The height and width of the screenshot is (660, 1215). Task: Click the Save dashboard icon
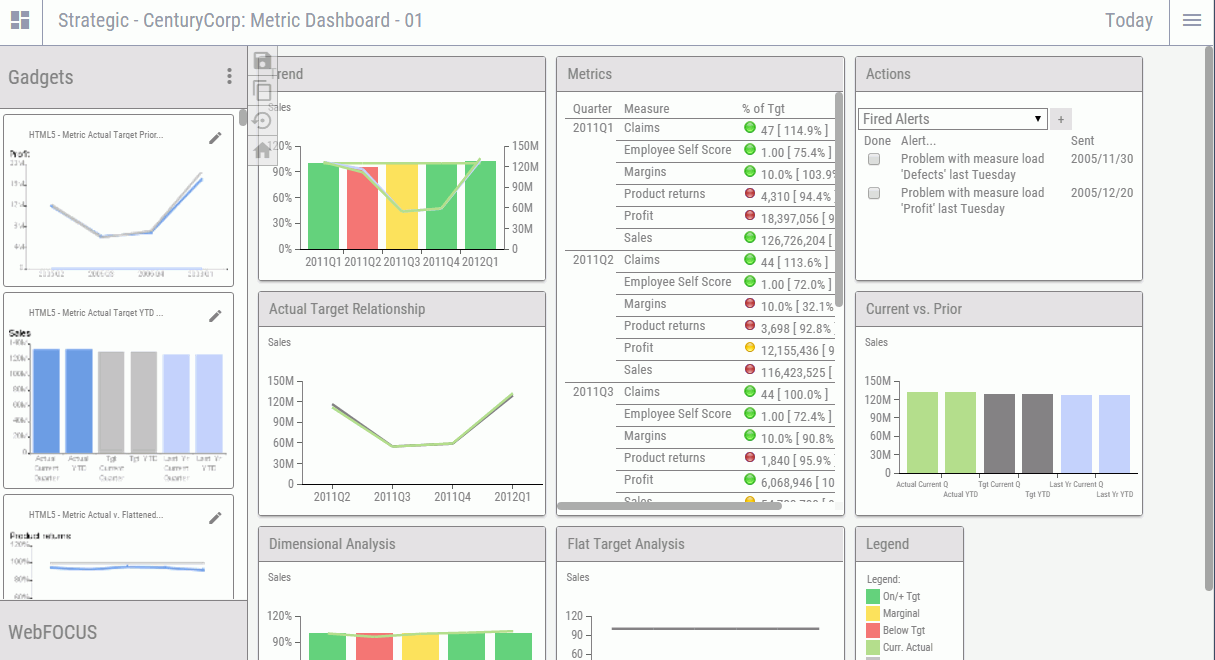point(262,61)
